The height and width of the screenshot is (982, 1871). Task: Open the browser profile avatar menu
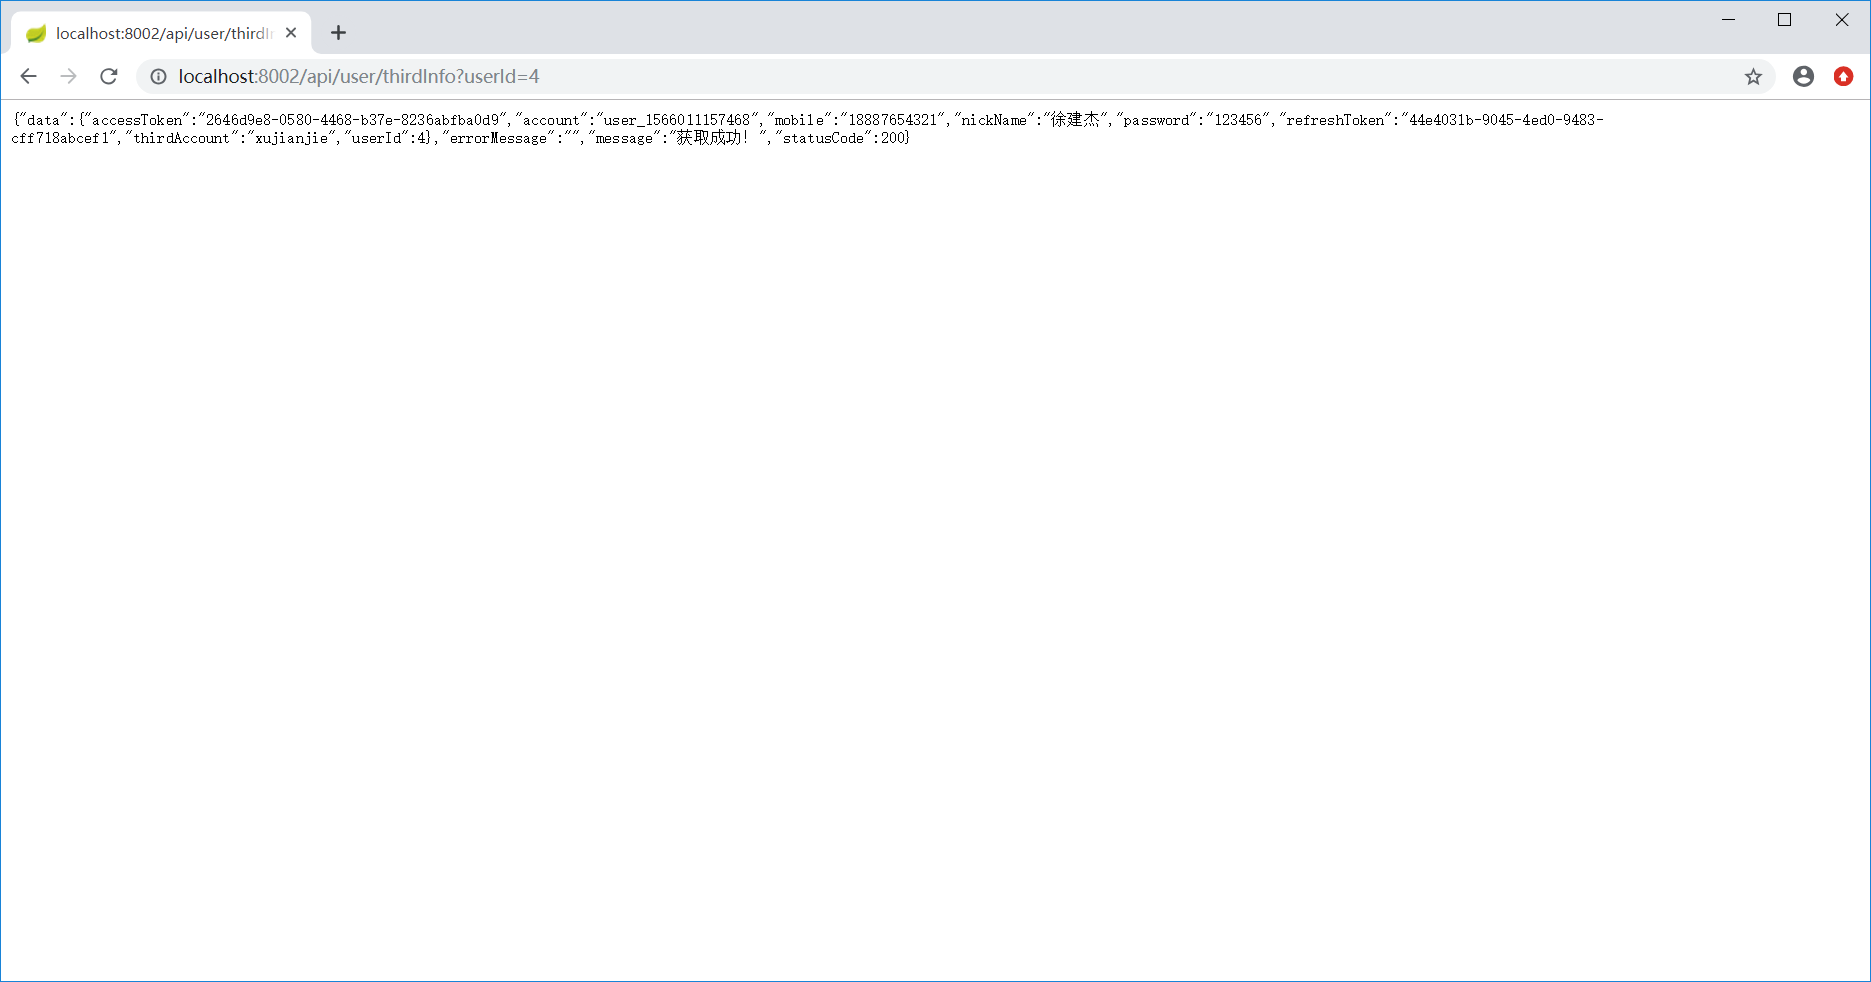pos(1803,76)
